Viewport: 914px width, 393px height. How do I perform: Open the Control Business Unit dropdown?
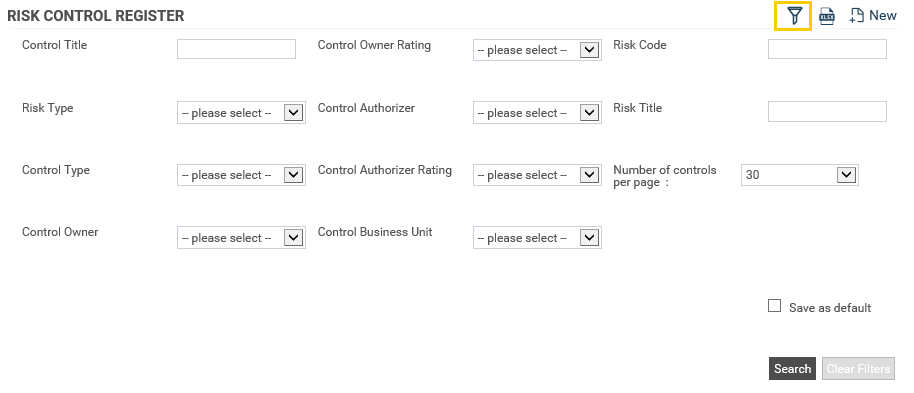click(x=537, y=238)
